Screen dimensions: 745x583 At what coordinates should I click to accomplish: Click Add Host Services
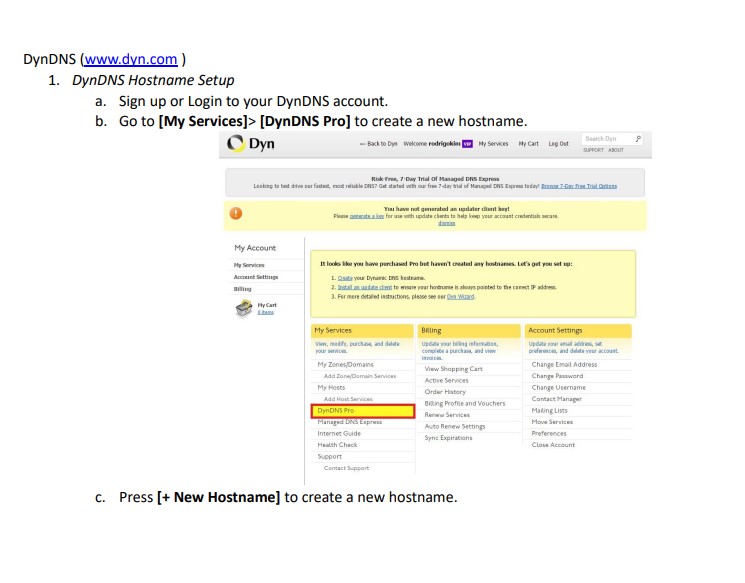(x=348, y=399)
